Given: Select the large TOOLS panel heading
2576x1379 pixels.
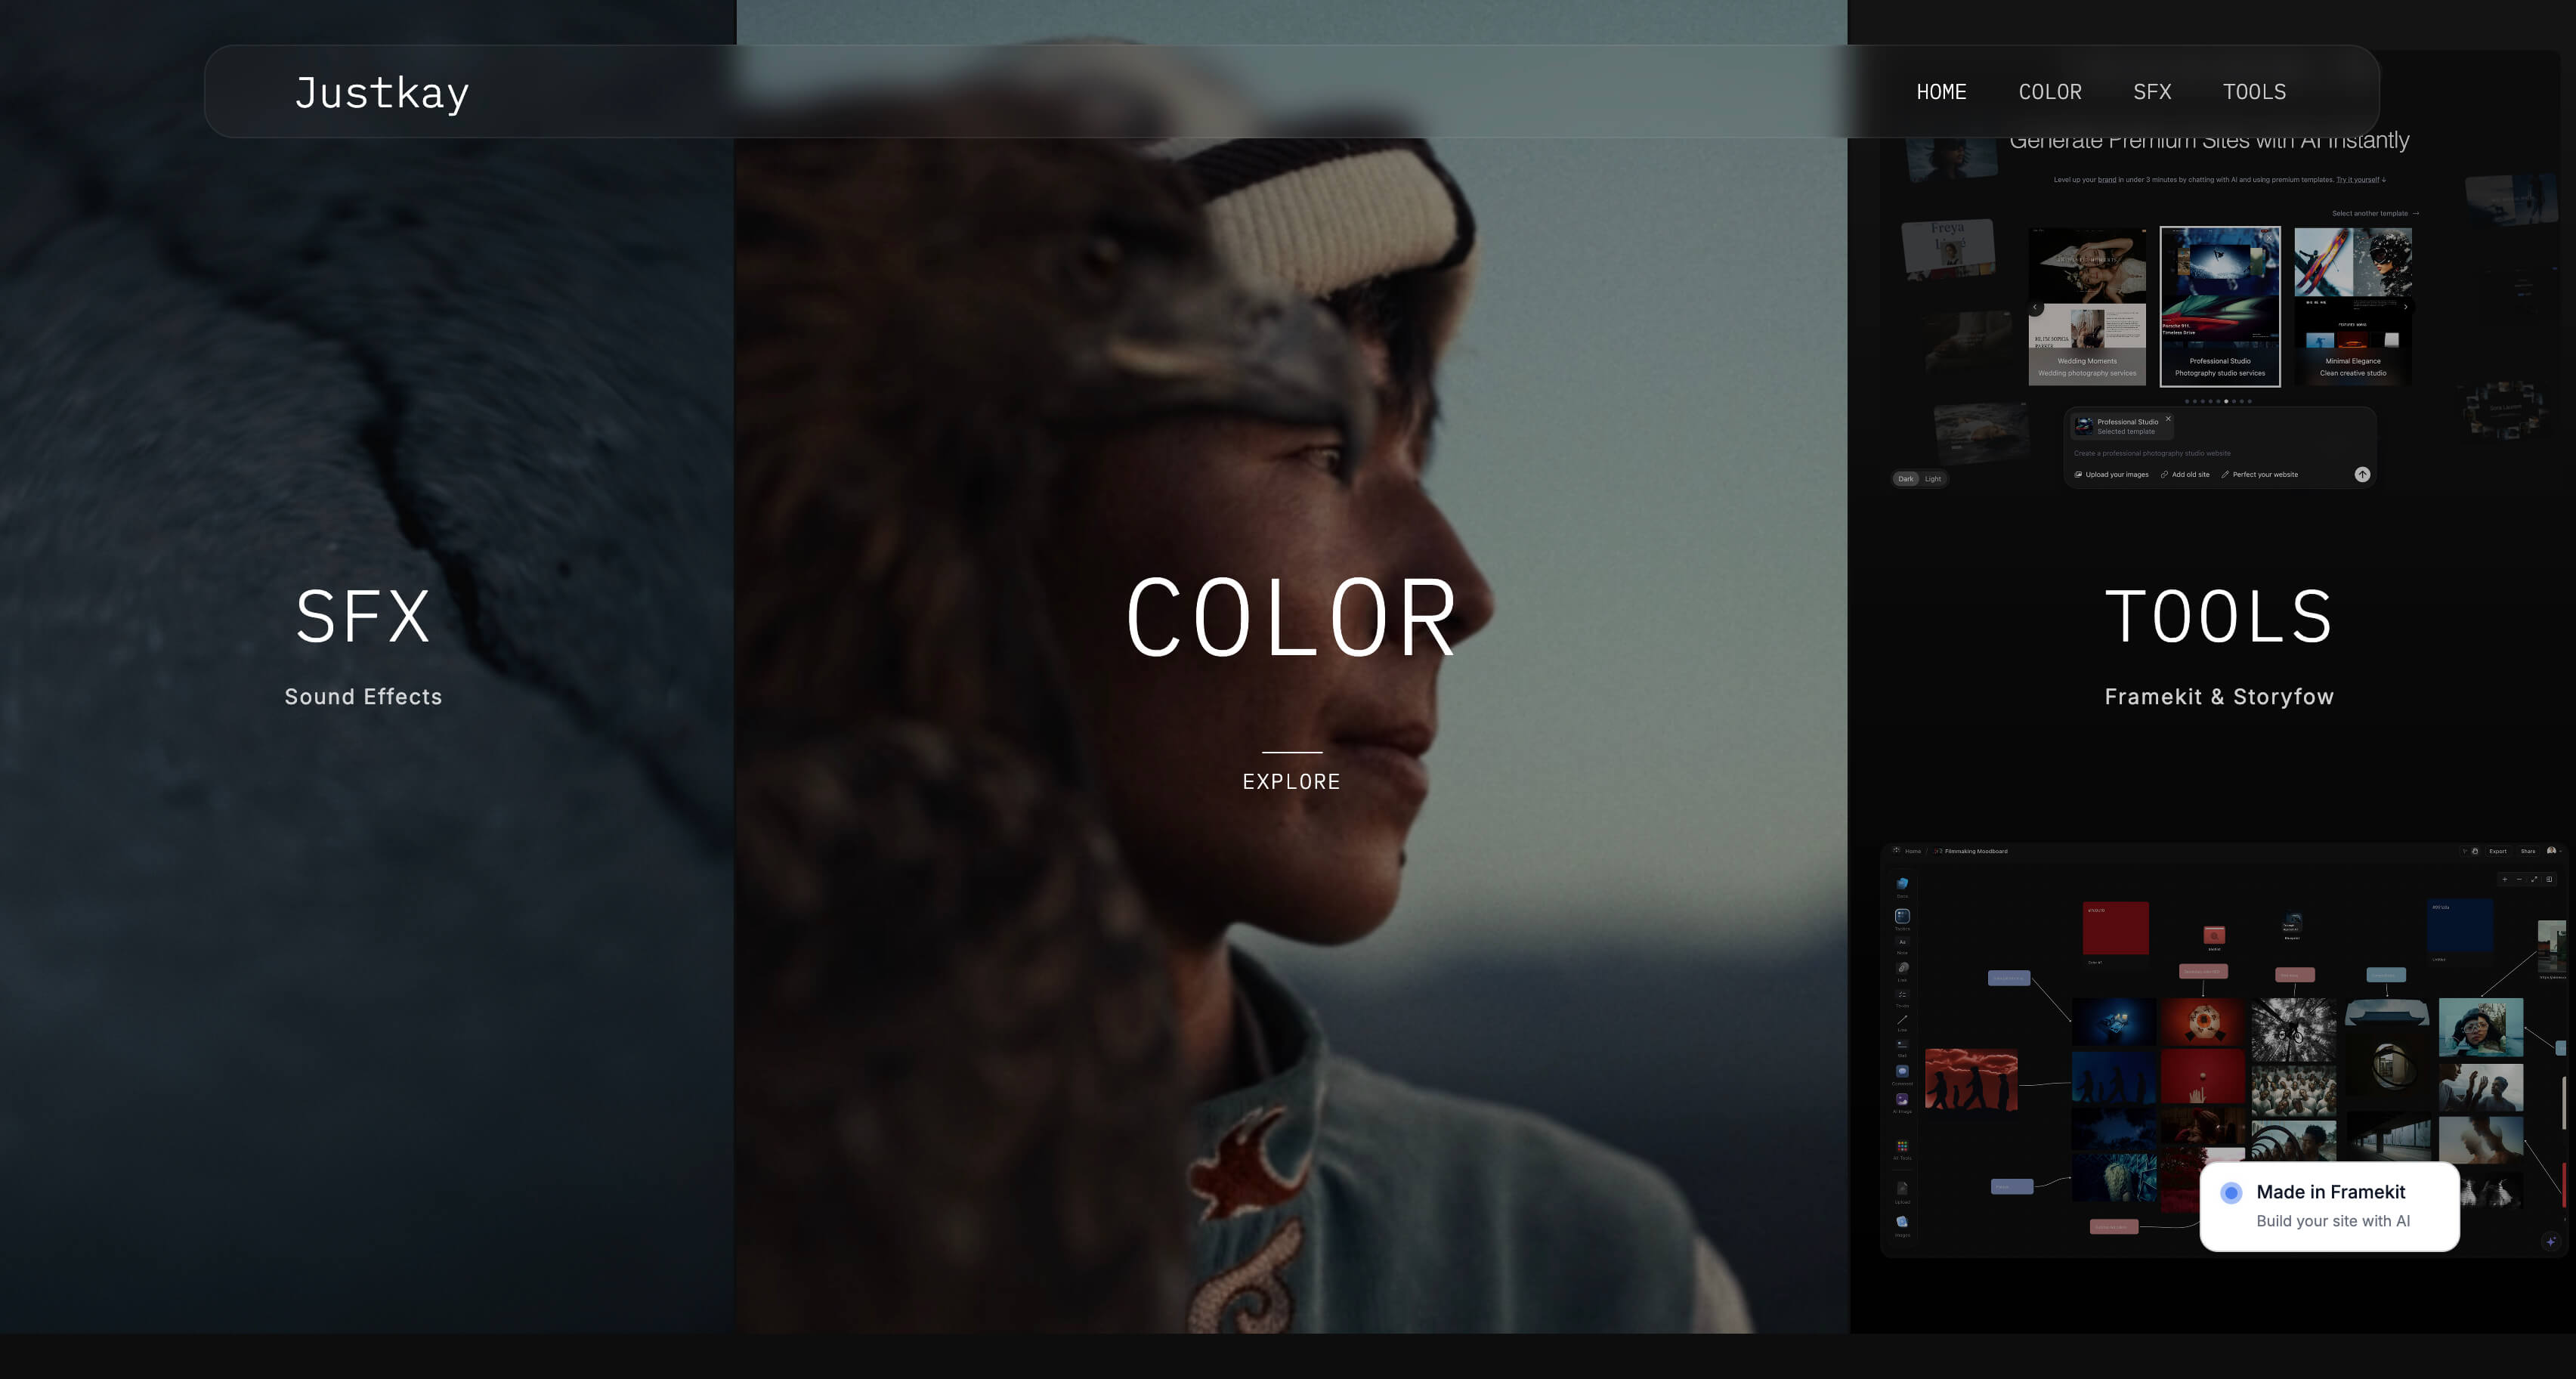Looking at the screenshot, I should [x=2219, y=616].
